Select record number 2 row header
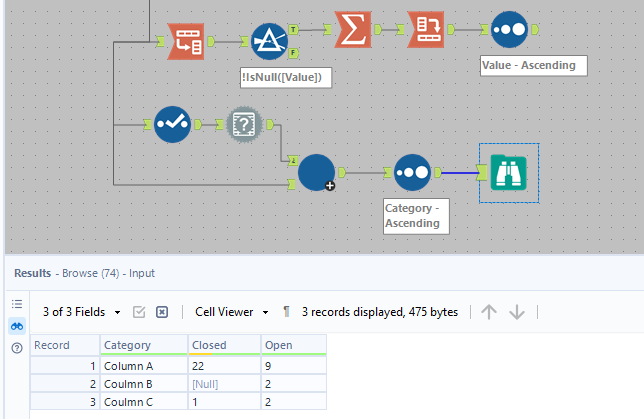This screenshot has height=419, width=644. coord(65,384)
